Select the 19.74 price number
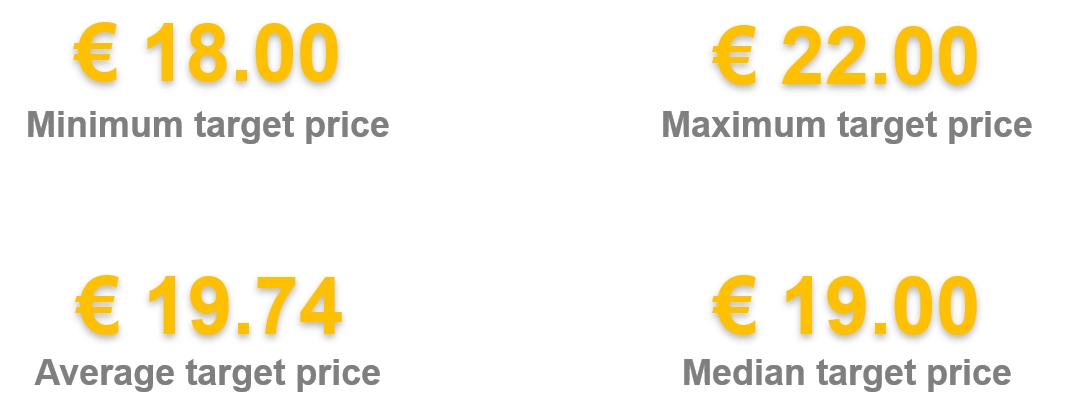 click(x=244, y=306)
